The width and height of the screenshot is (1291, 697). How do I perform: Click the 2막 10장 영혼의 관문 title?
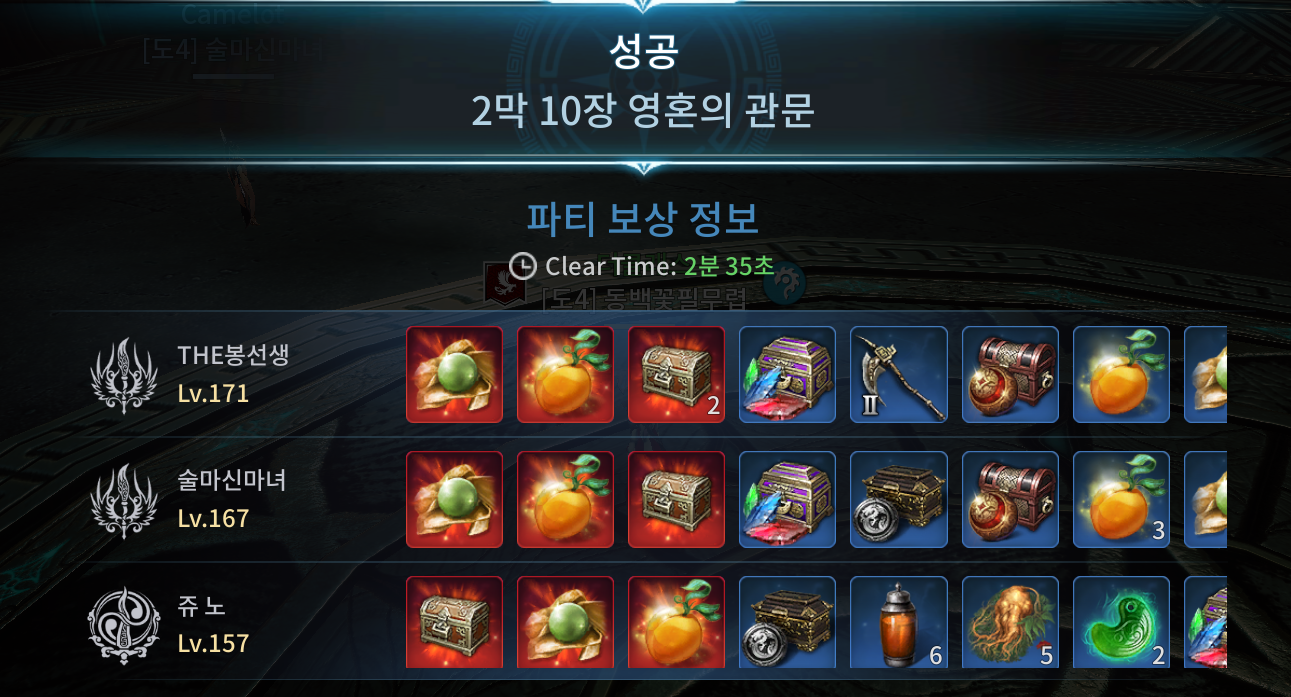point(643,111)
